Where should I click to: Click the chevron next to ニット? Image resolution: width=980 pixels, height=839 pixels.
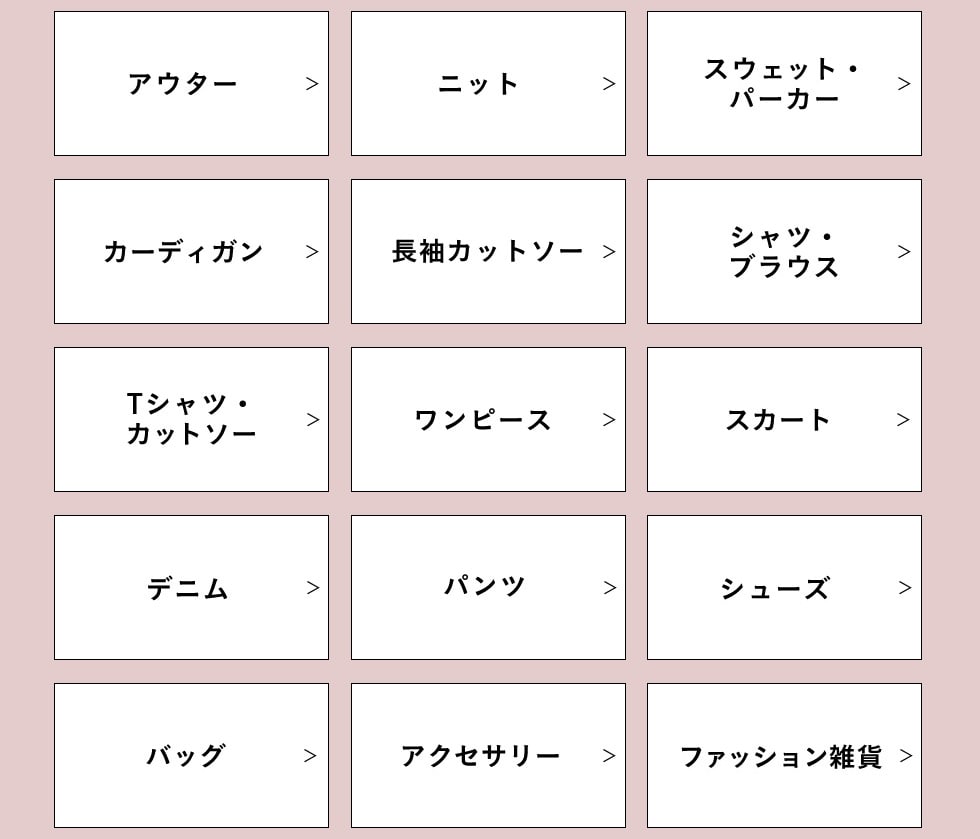(x=609, y=84)
